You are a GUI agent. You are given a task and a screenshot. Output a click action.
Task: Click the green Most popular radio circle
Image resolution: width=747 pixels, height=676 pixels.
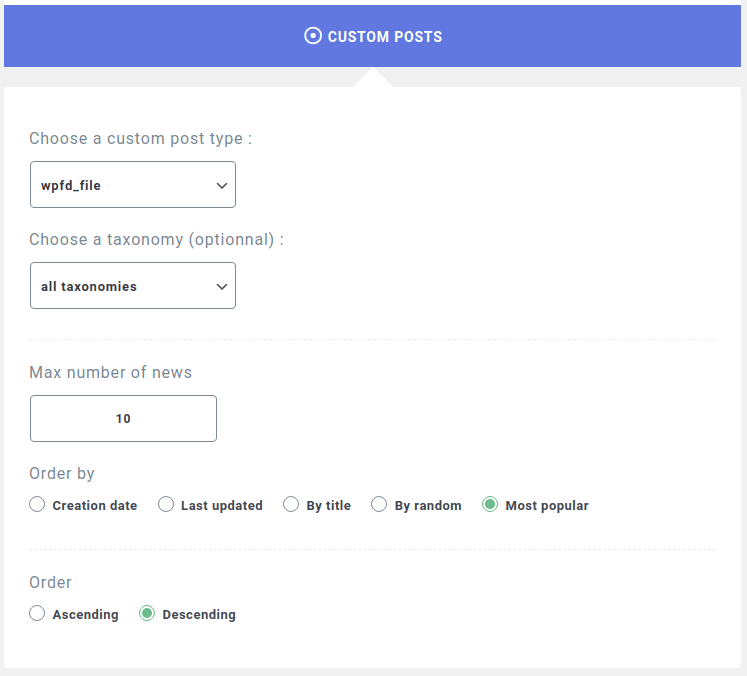click(x=490, y=504)
